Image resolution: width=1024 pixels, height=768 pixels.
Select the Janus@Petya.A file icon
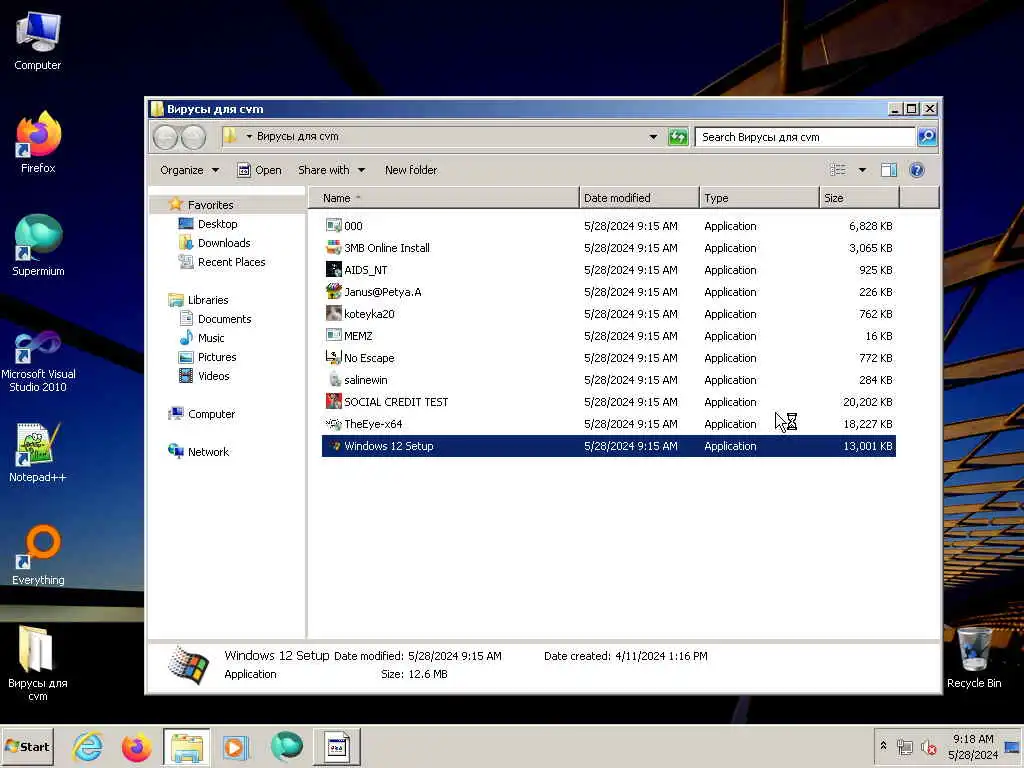334,292
